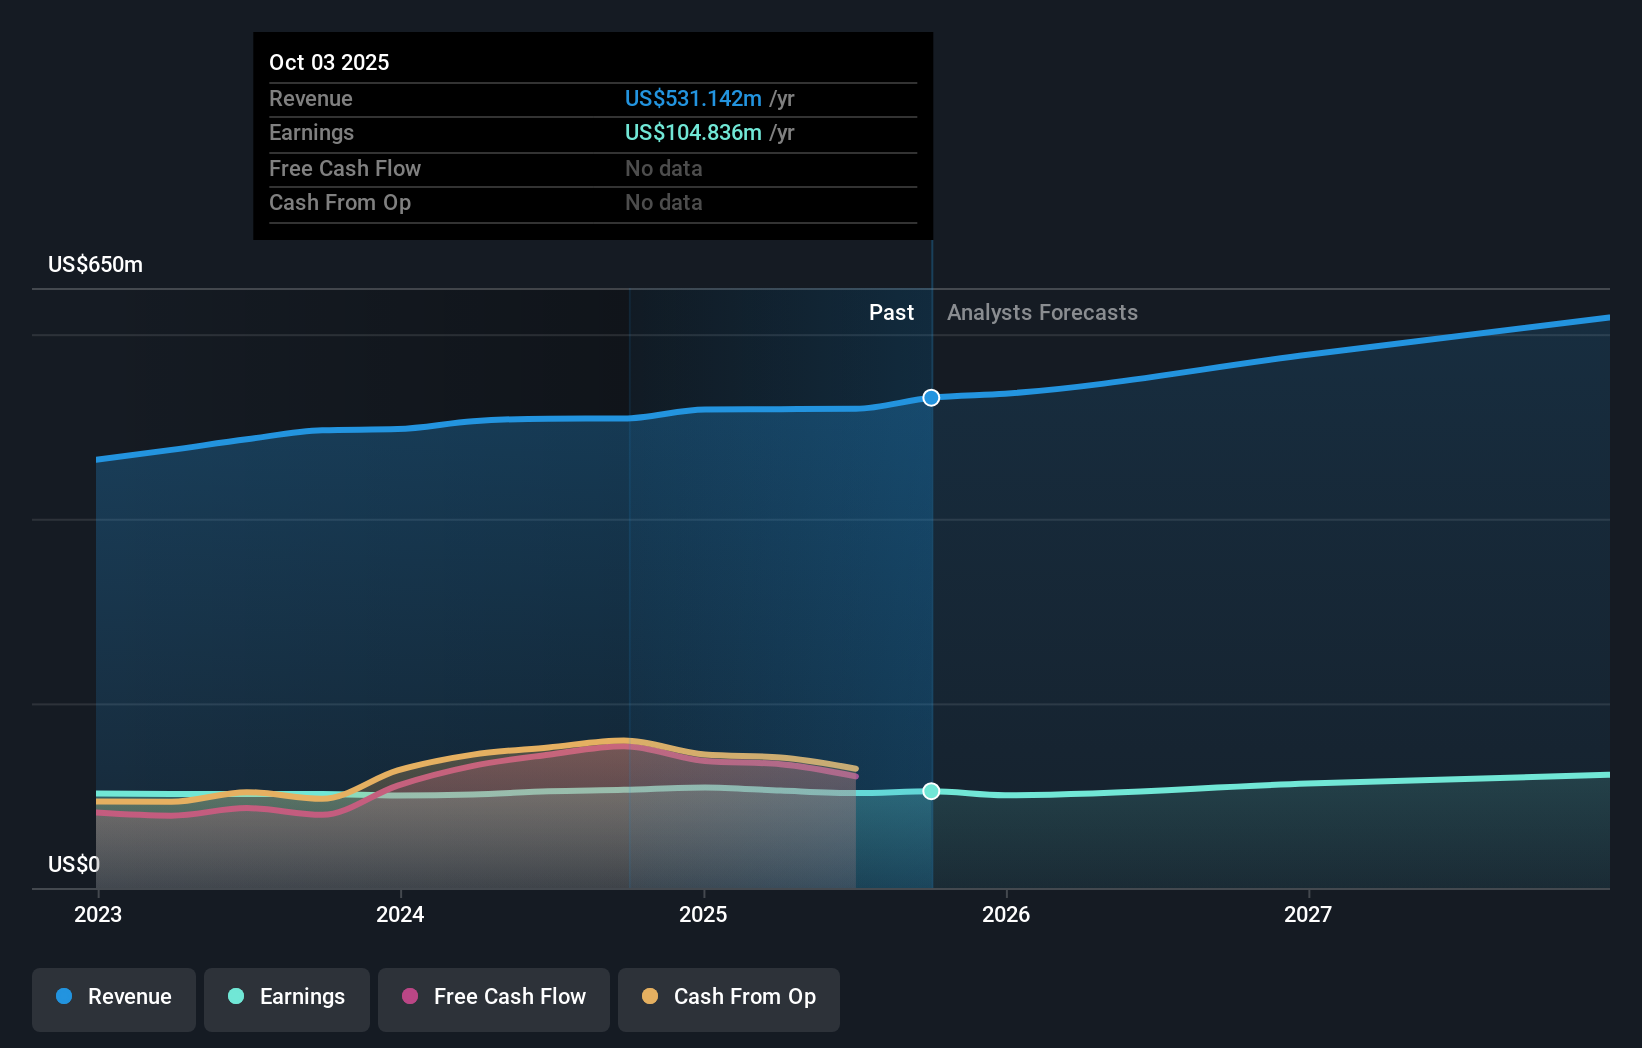Image resolution: width=1642 pixels, height=1048 pixels.
Task: Select the Revenue data point marker on the chart
Action: pos(931,397)
